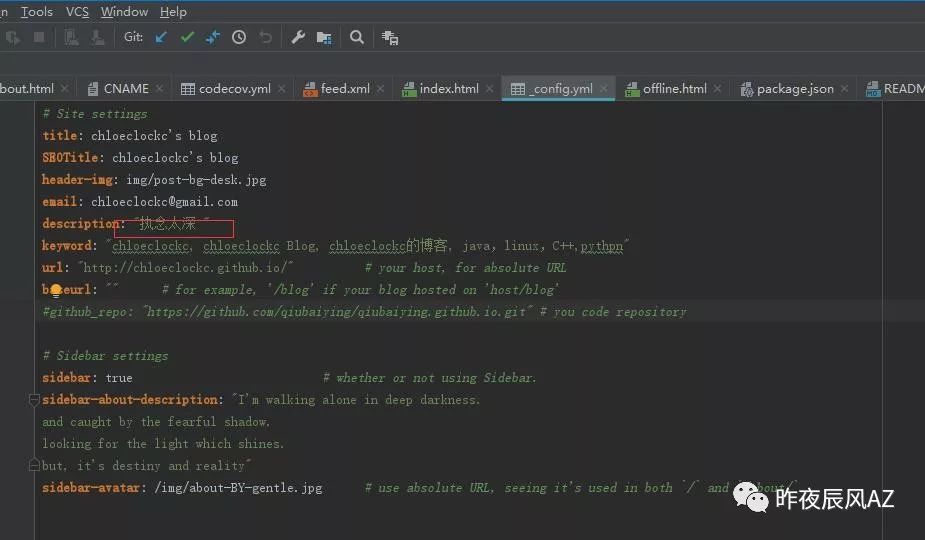Click fold end marker at 'but, it's destiny' line
925x540 pixels.
[34, 466]
